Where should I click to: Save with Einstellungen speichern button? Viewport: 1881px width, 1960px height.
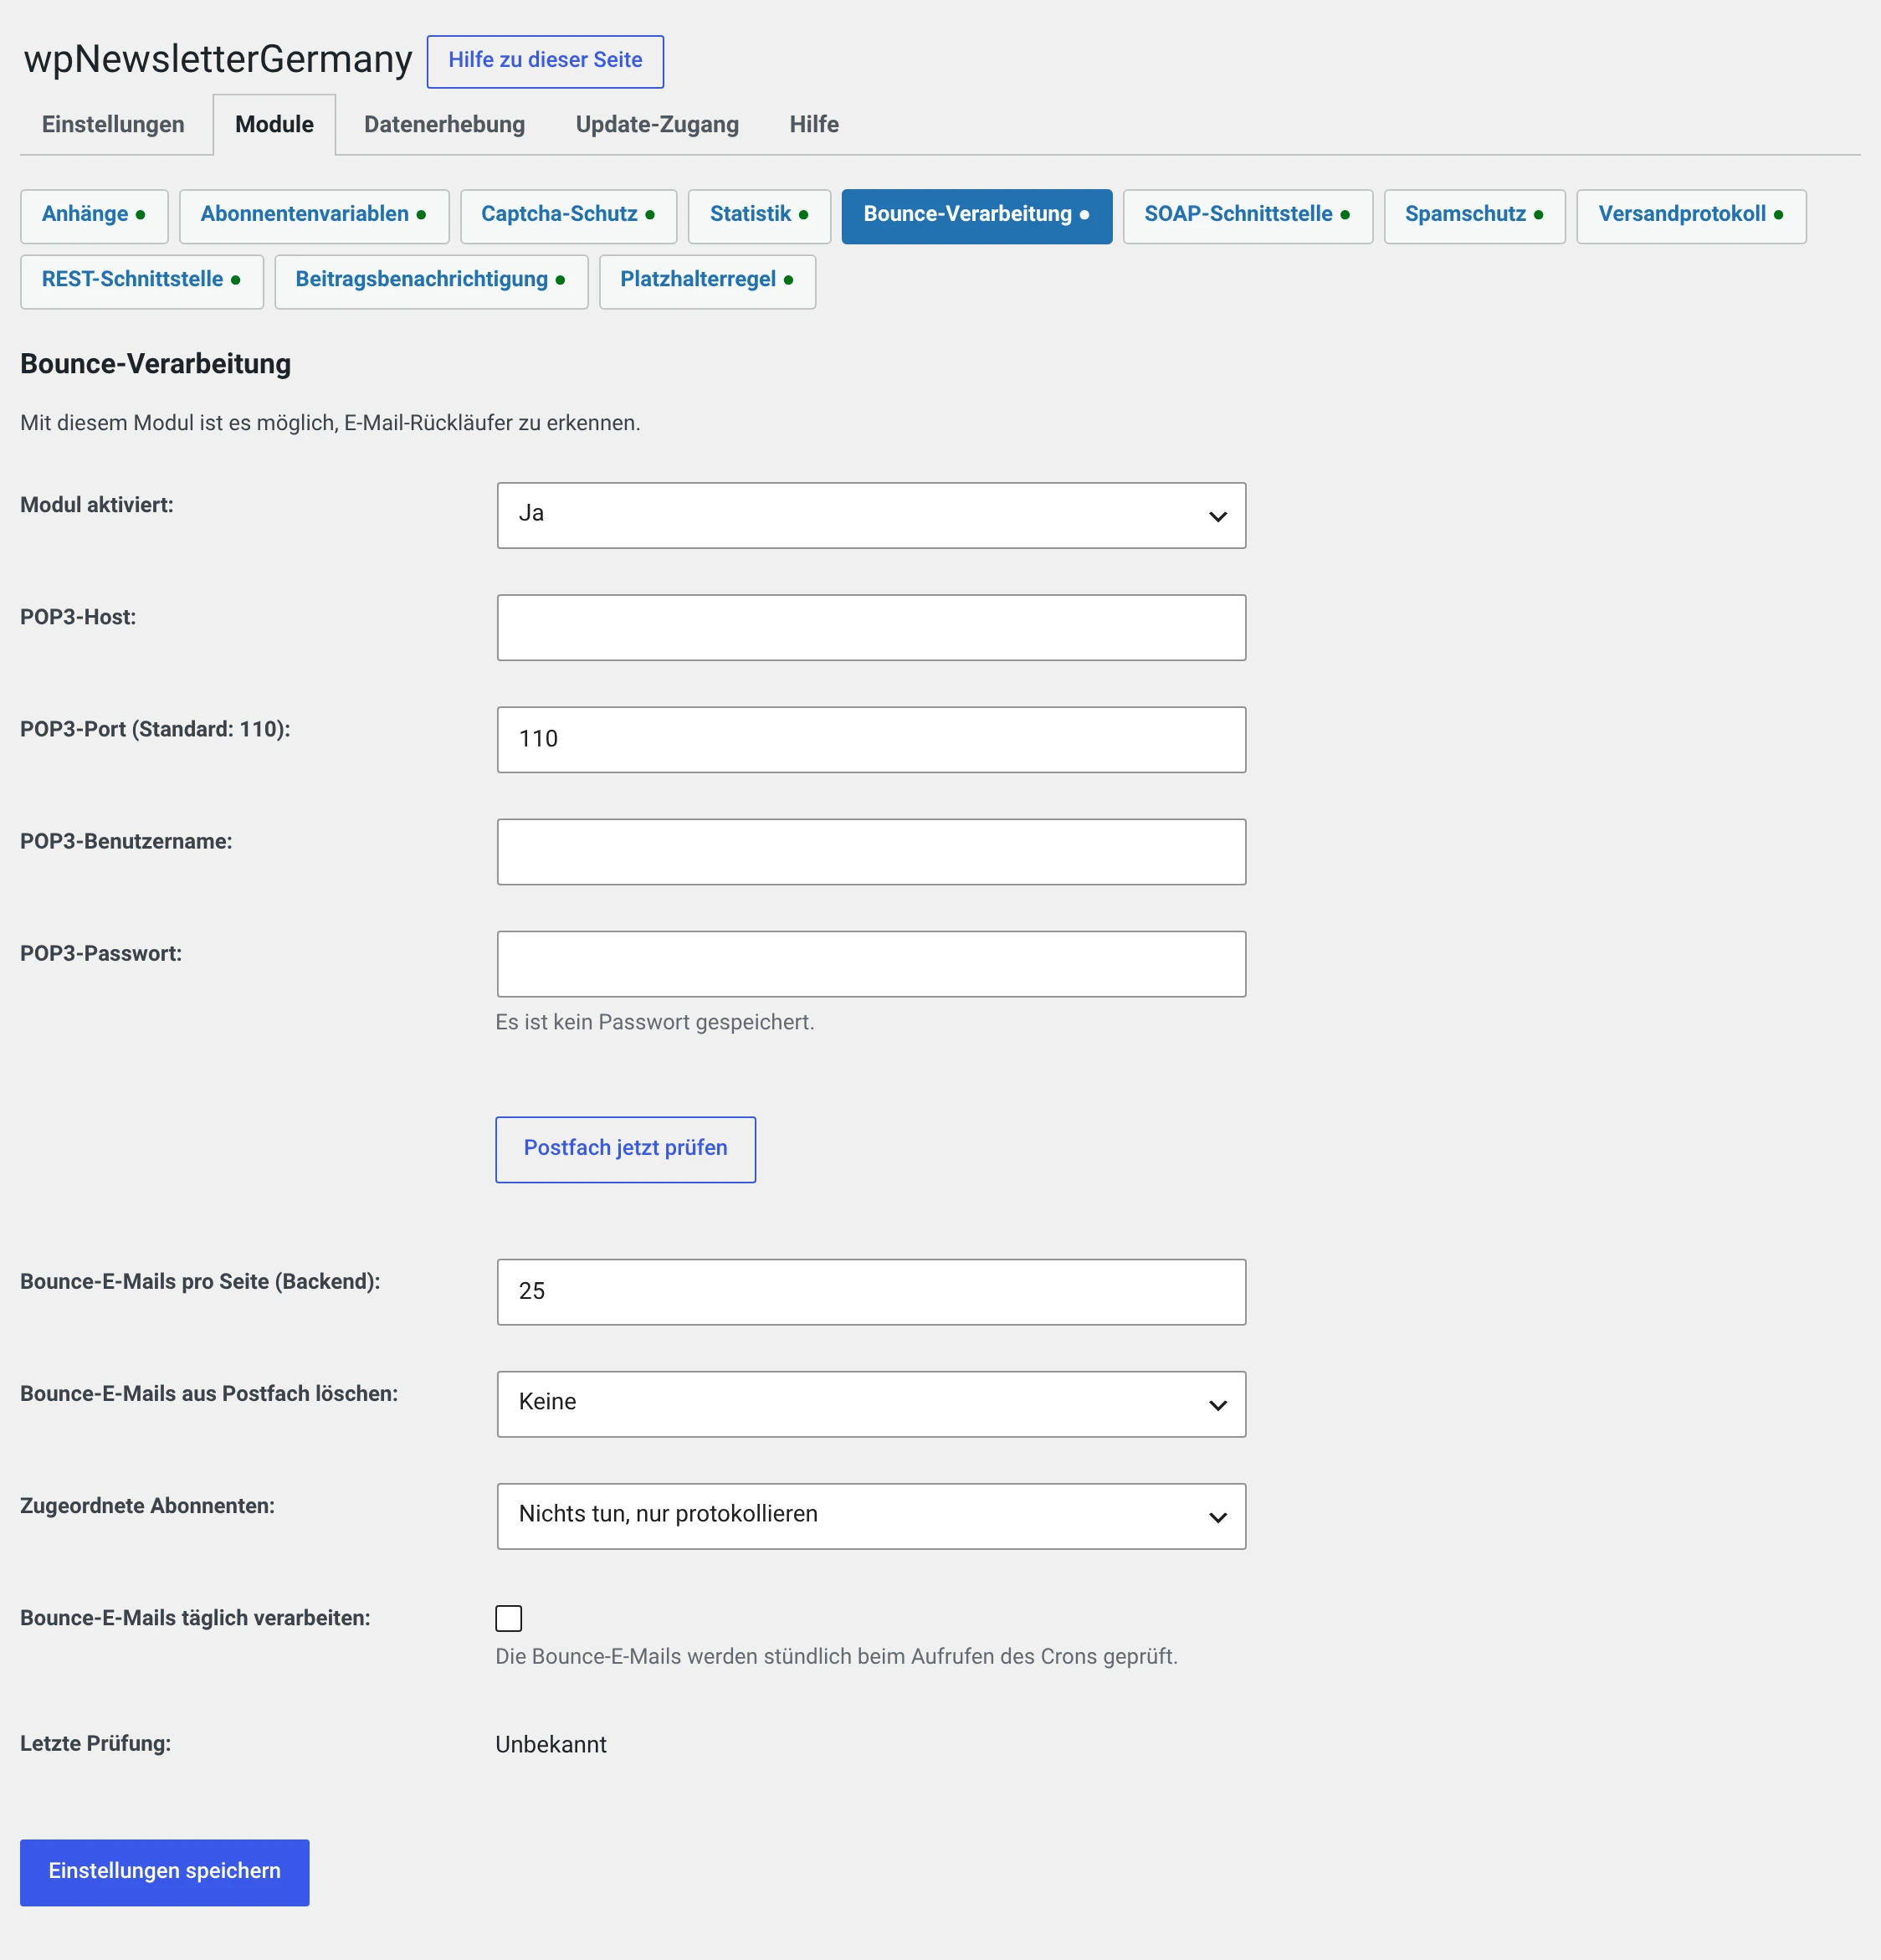pos(165,1871)
